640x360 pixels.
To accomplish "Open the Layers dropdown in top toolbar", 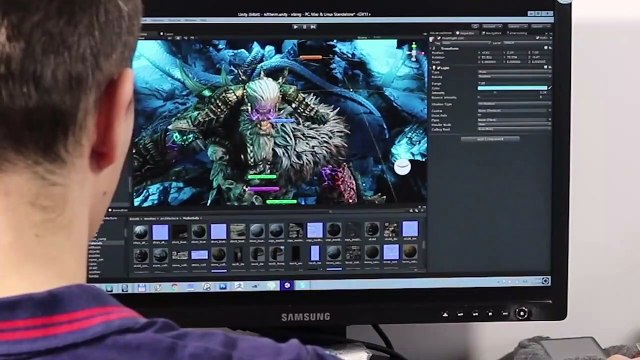I will 518,26.
